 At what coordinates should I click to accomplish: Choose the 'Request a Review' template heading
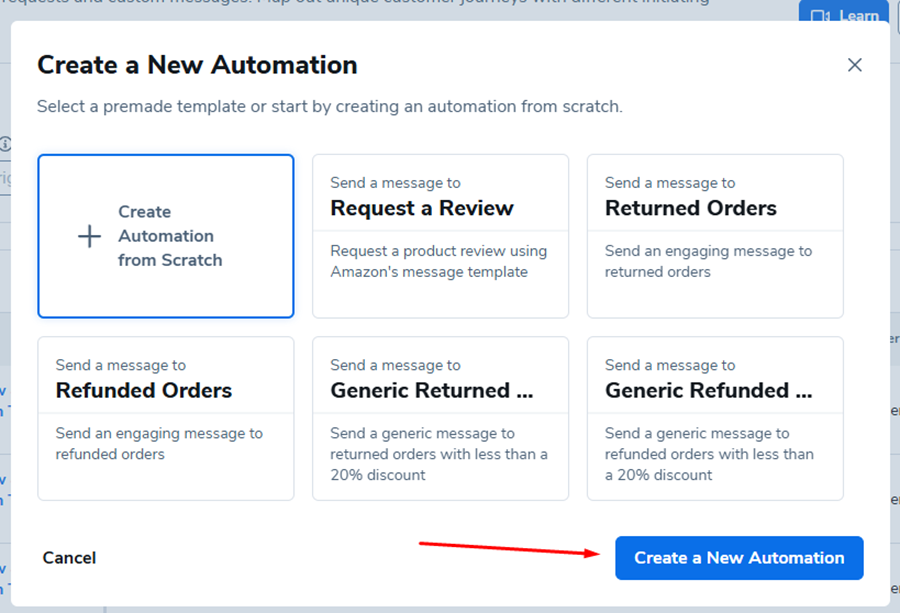pos(422,208)
